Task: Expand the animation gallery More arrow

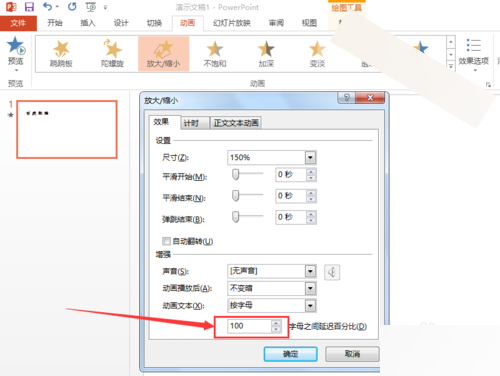Action: (x=451, y=66)
